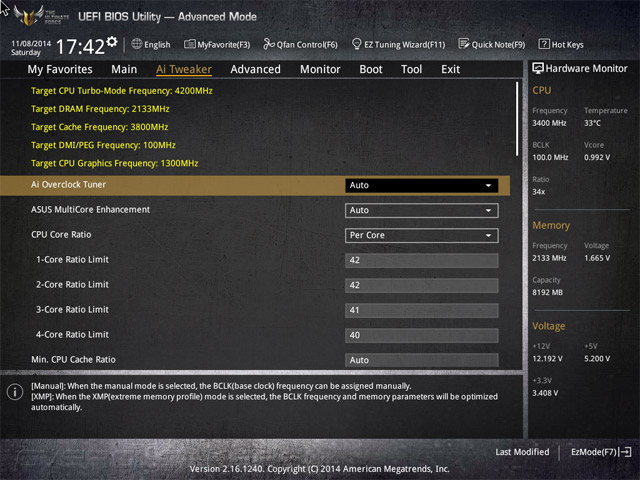Viewport: 640px width, 480px height.
Task: Click the +12V 12.192 V reading
Action: pos(547,359)
